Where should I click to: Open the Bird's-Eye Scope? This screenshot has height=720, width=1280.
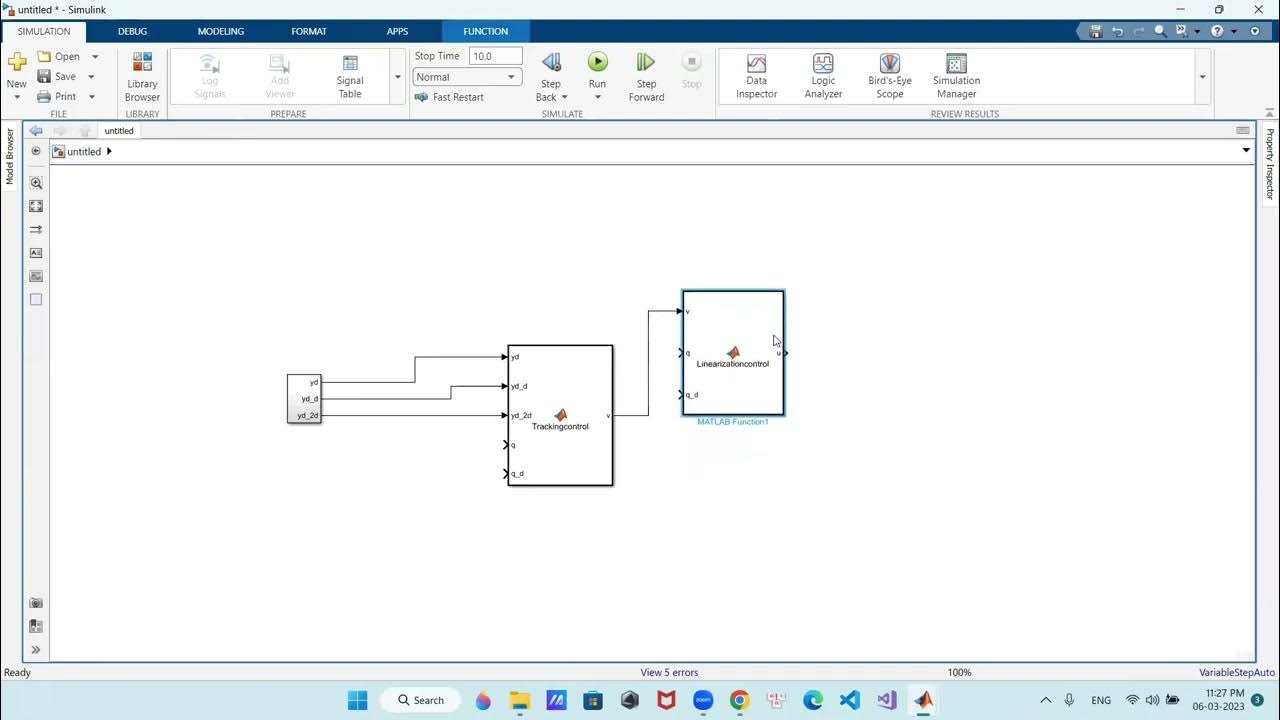[890, 77]
